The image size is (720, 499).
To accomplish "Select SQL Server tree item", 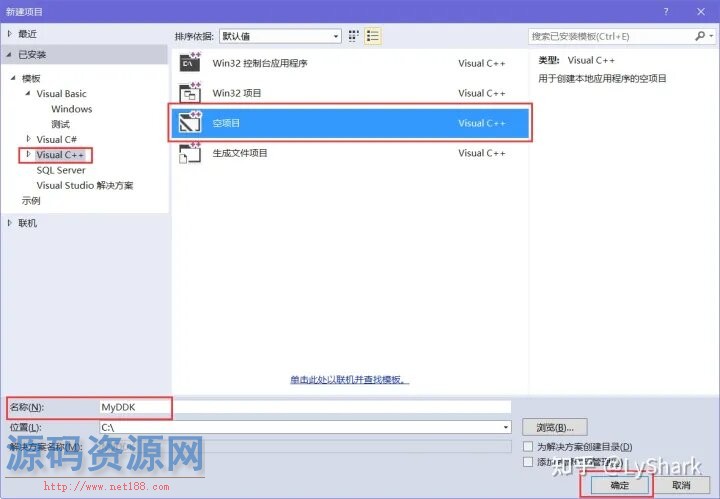I will [61, 170].
